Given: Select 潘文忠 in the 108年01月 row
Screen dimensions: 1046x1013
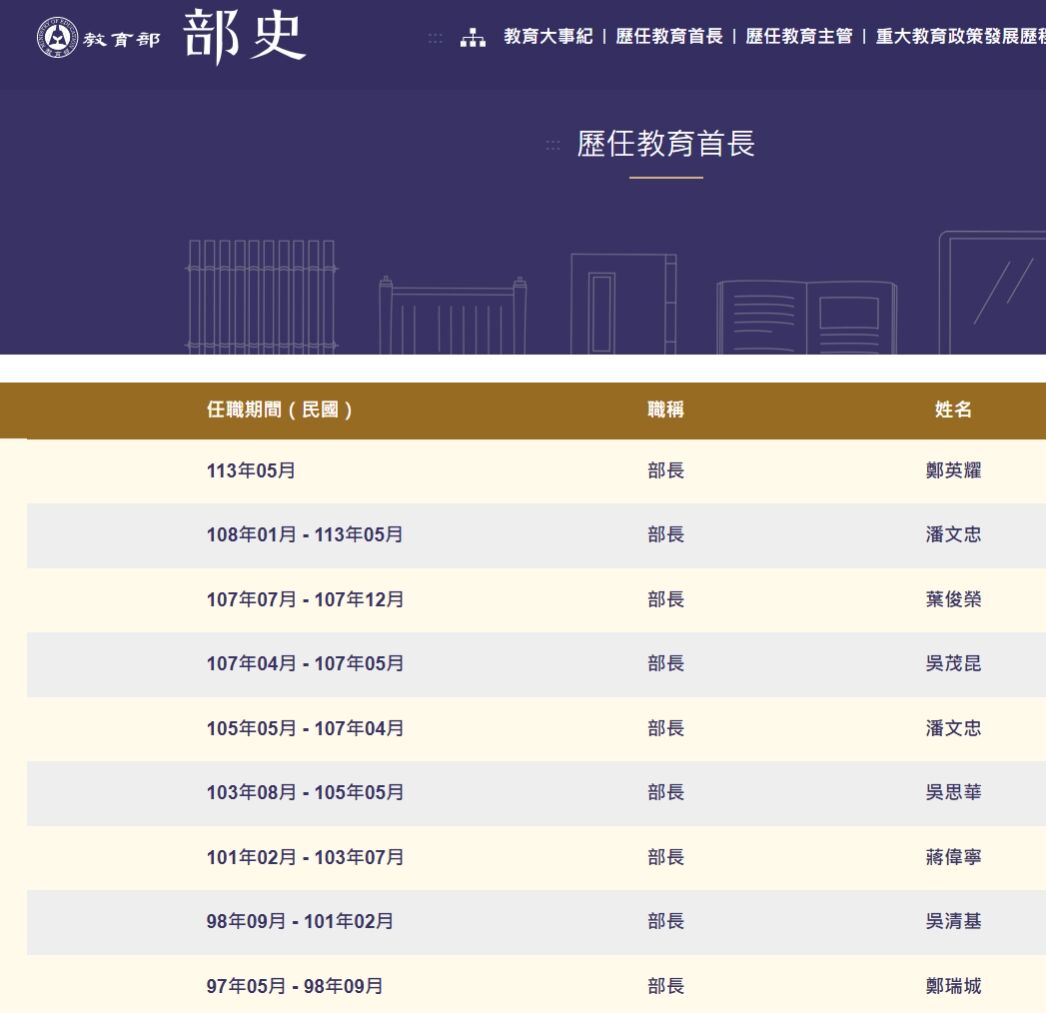Looking at the screenshot, I should point(953,535).
